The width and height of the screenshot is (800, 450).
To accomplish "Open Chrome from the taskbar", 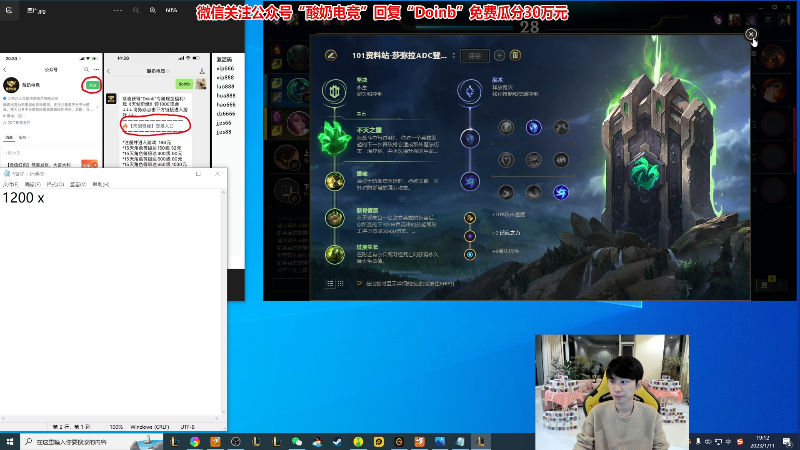I will [x=195, y=442].
